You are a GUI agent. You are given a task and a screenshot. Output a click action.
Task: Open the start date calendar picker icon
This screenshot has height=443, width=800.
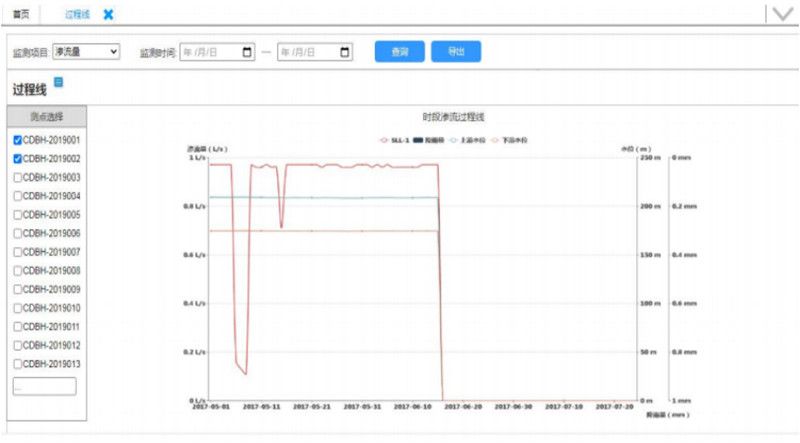(x=247, y=52)
